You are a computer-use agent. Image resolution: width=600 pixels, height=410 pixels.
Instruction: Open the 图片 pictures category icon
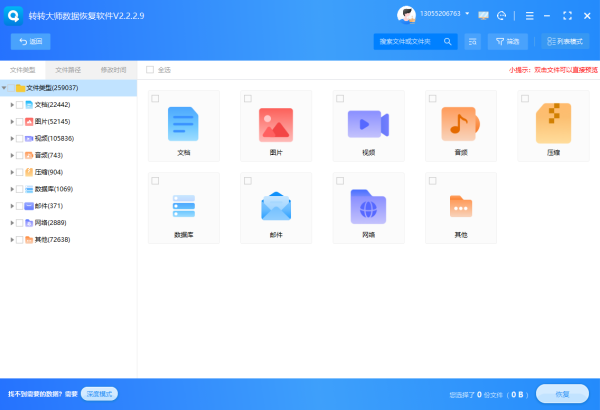275,123
